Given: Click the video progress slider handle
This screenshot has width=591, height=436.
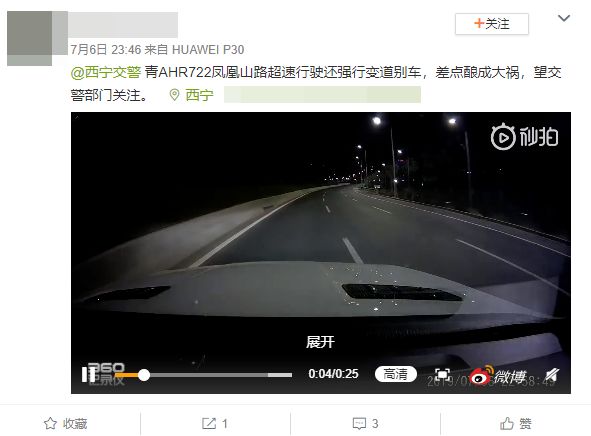Looking at the screenshot, I should pyautogui.click(x=144, y=375).
